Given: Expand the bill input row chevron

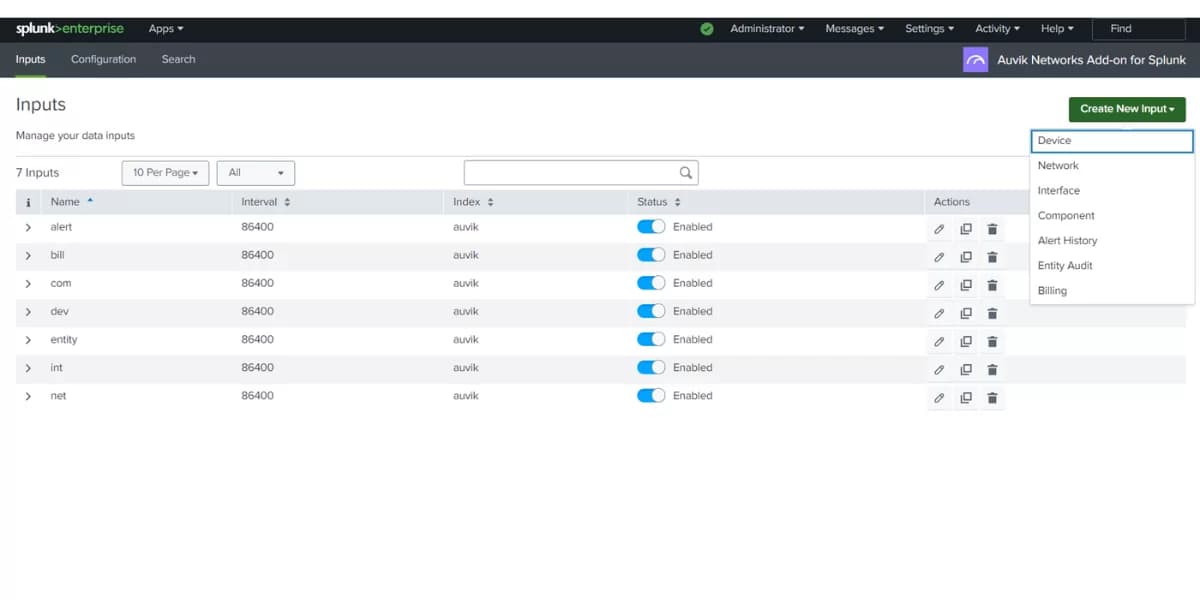Looking at the screenshot, I should click(28, 255).
